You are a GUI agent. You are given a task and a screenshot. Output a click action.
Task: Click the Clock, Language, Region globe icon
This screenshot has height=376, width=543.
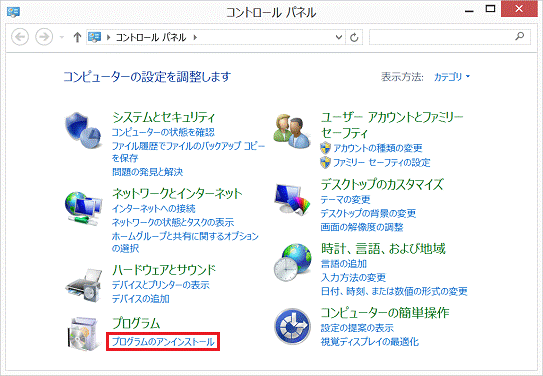tap(292, 262)
